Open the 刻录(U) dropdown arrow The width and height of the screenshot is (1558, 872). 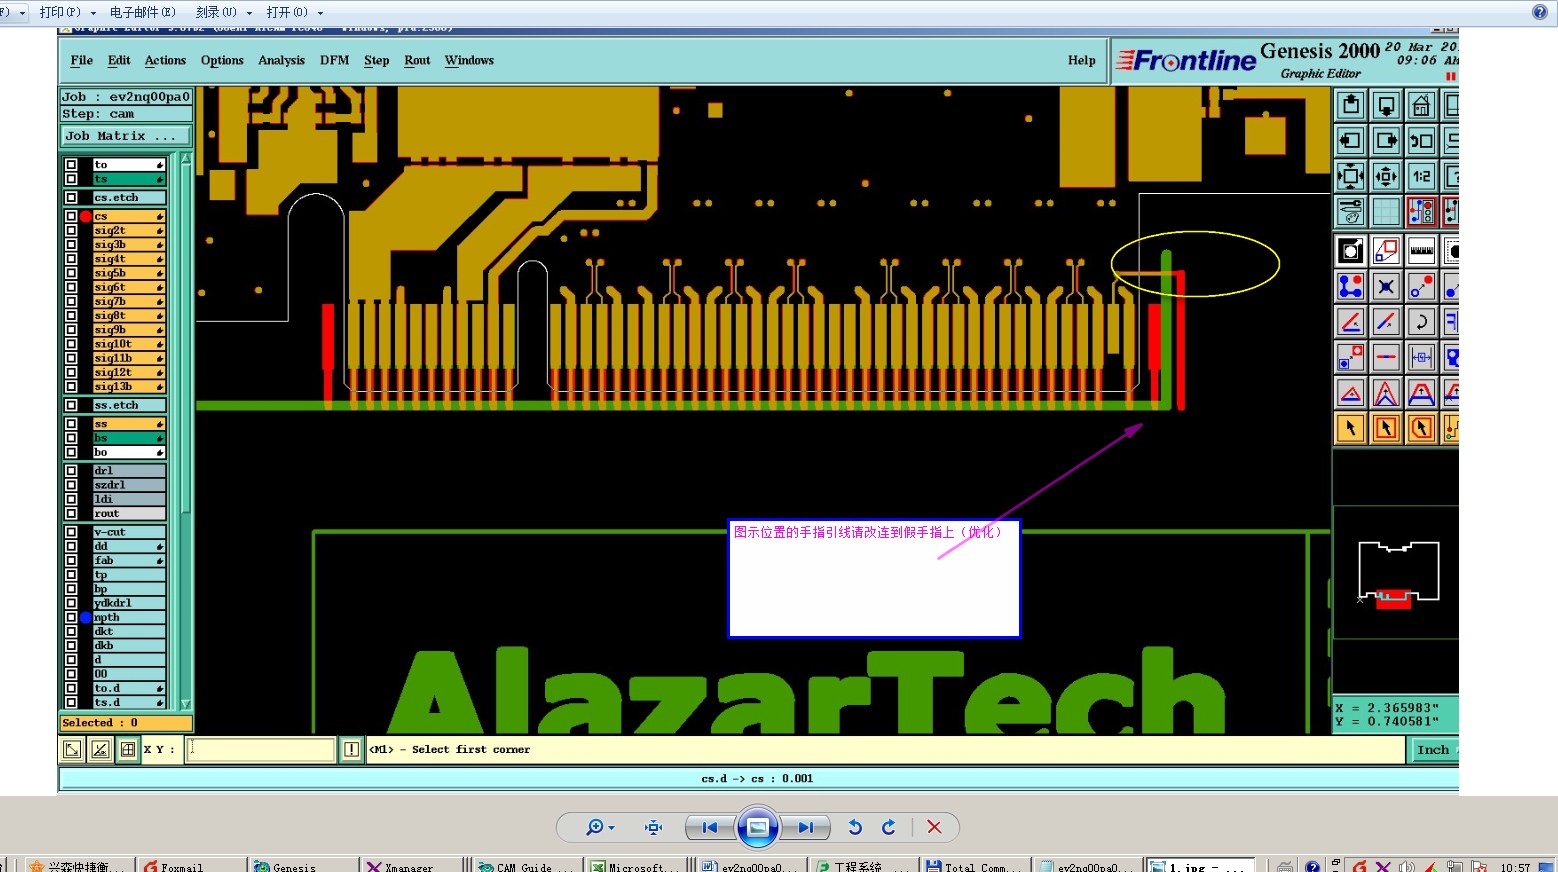(x=249, y=13)
